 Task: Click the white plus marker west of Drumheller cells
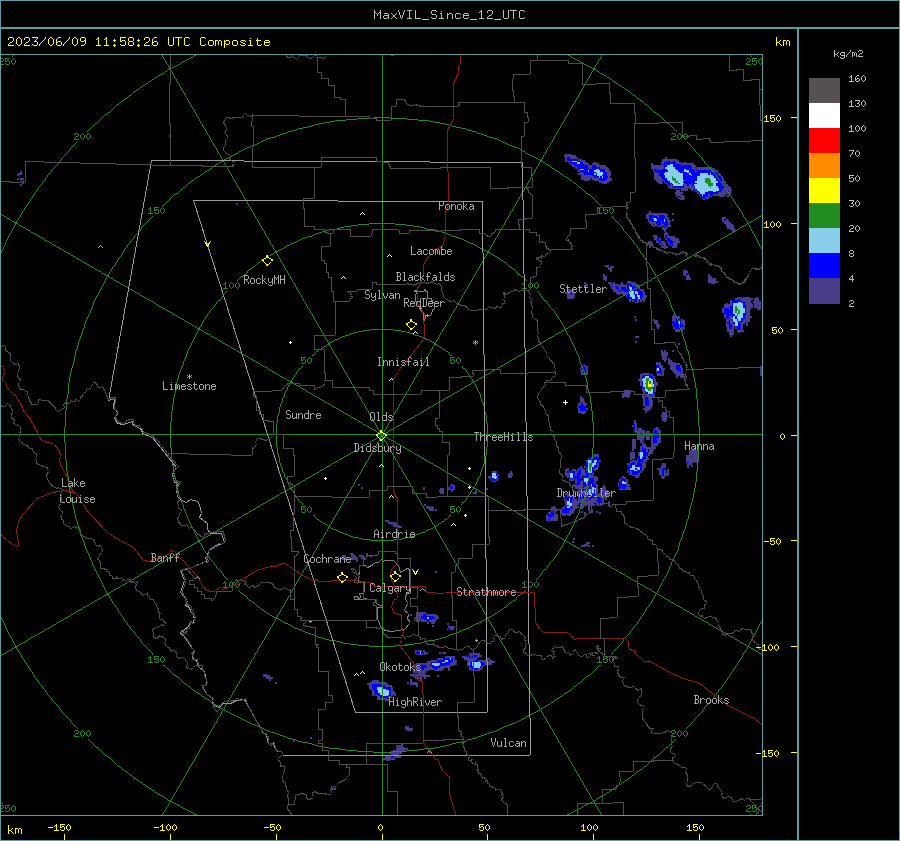coord(565,402)
